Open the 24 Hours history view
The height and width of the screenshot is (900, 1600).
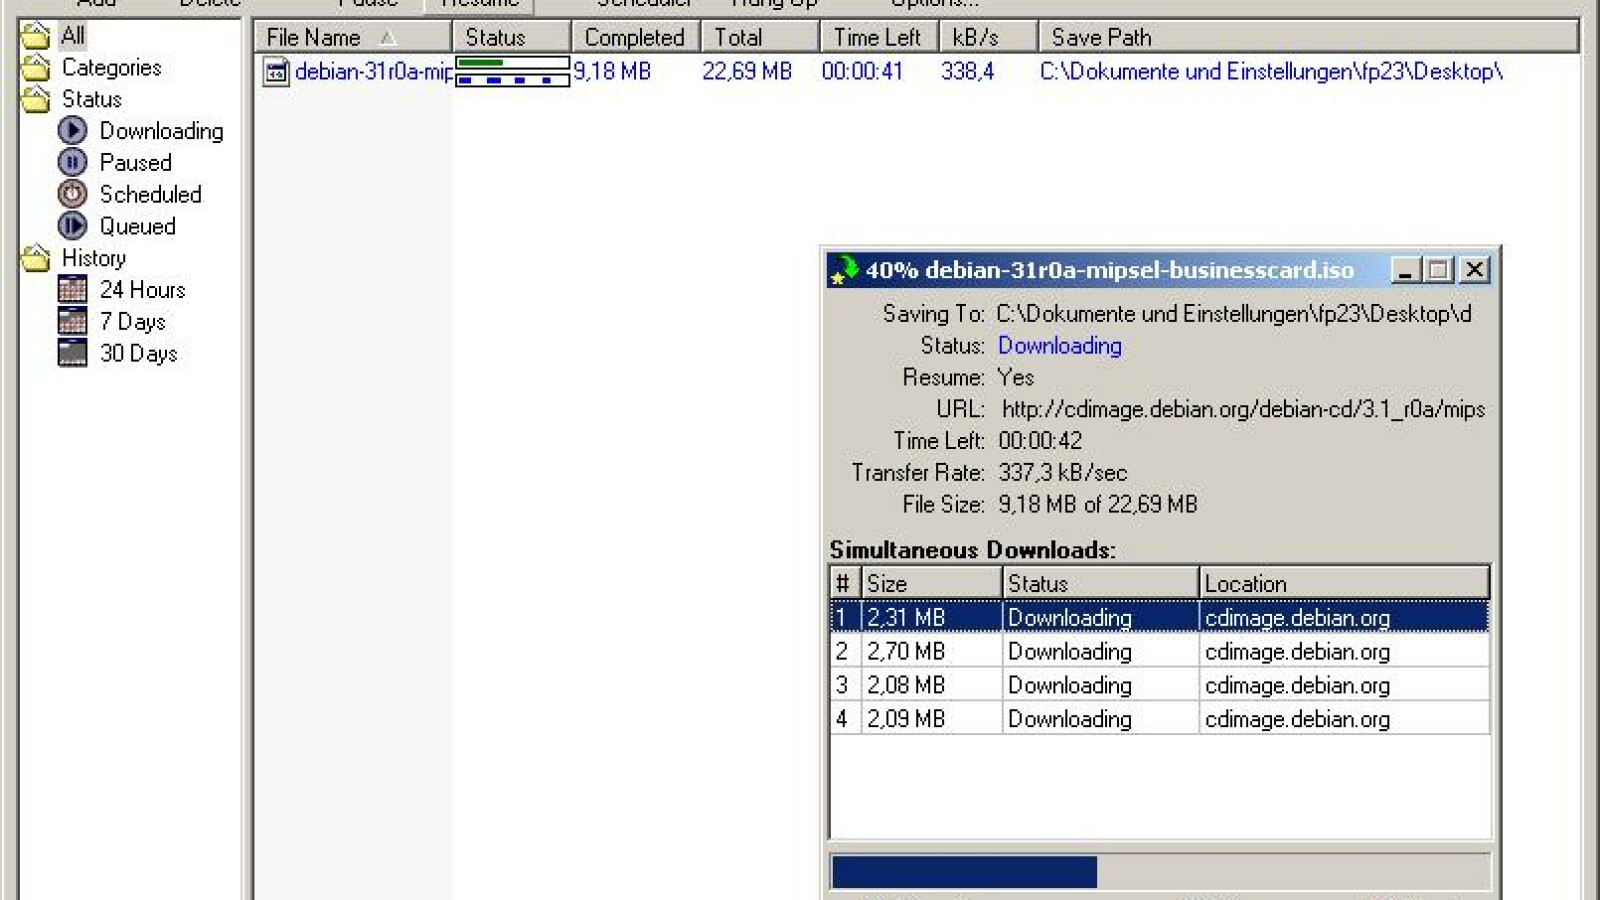141,290
